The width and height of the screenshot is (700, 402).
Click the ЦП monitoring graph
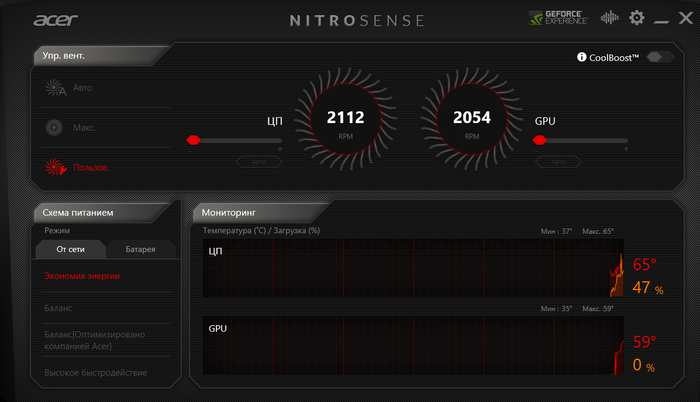tap(413, 268)
